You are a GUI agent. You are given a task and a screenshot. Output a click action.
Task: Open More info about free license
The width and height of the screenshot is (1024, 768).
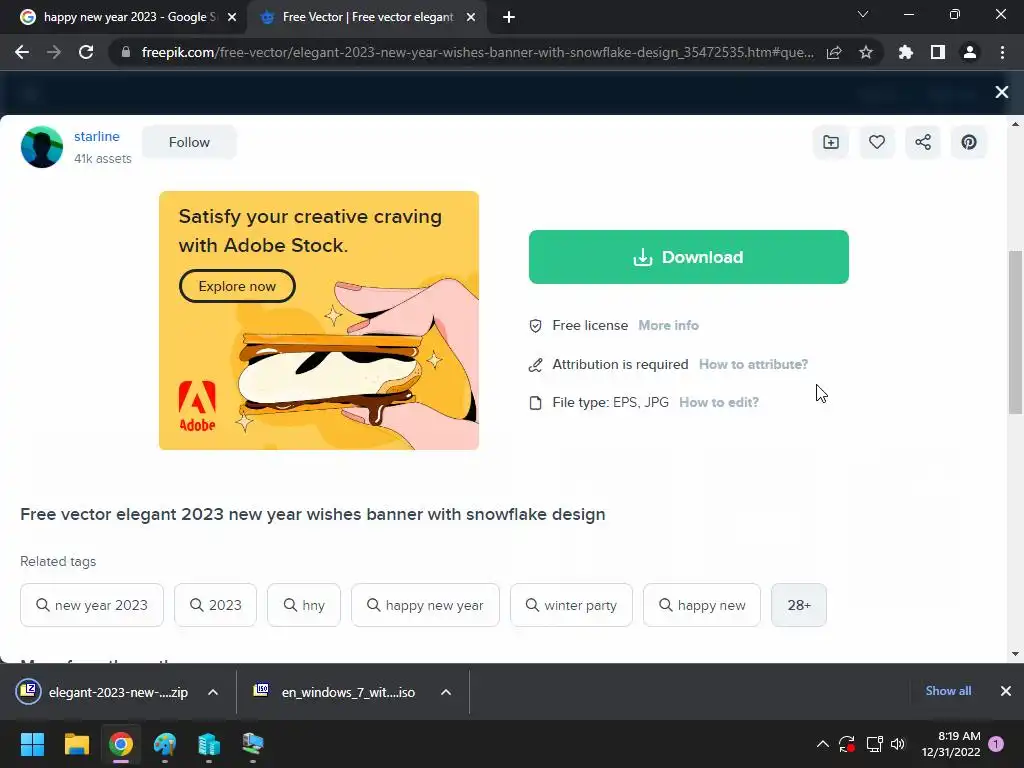click(x=668, y=325)
